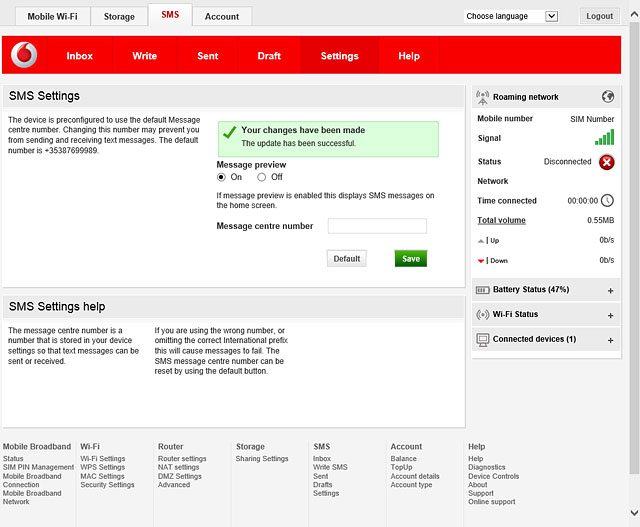Image resolution: width=640 pixels, height=527 pixels.
Task: Select the Message preview On radio button
Action: (221, 177)
